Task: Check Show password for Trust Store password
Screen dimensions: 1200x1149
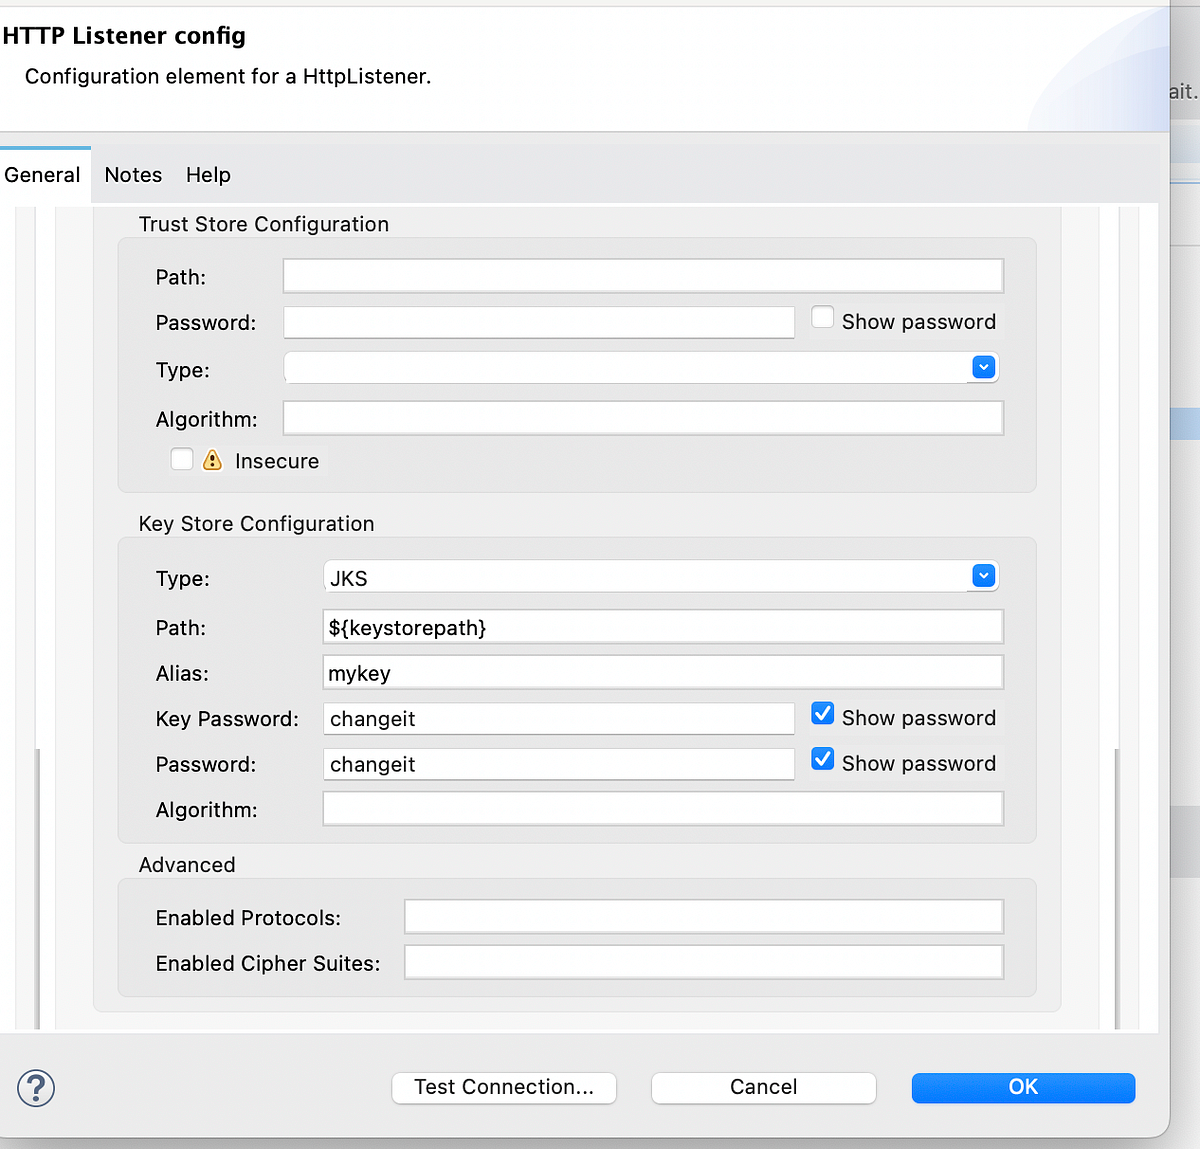Action: pos(822,316)
